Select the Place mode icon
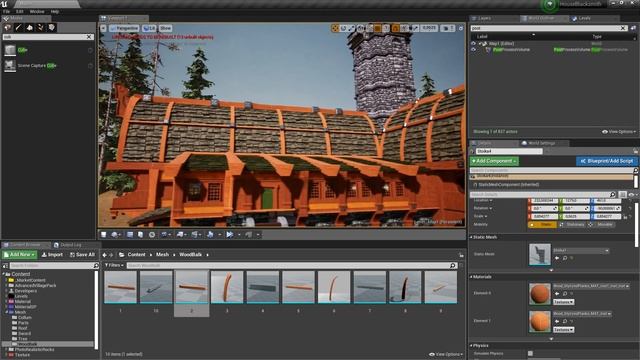The height and width of the screenshot is (360, 640). pos(7,27)
